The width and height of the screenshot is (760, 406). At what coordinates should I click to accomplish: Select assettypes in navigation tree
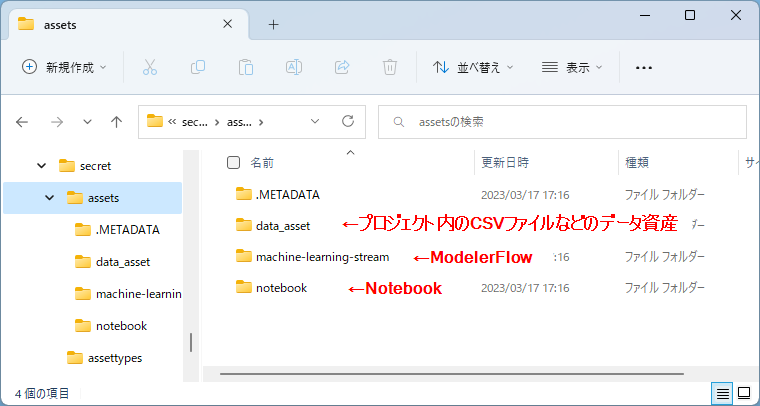tap(115, 359)
